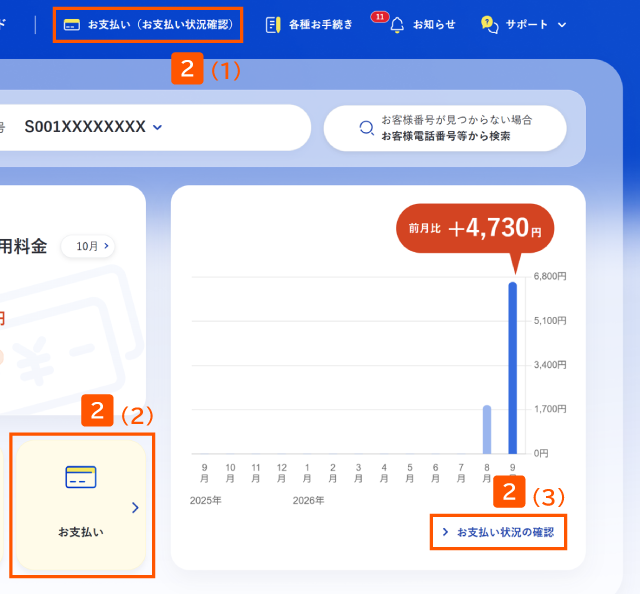The image size is (640, 594).
Task: Click the August bar in the chart
Action: [x=487, y=429]
